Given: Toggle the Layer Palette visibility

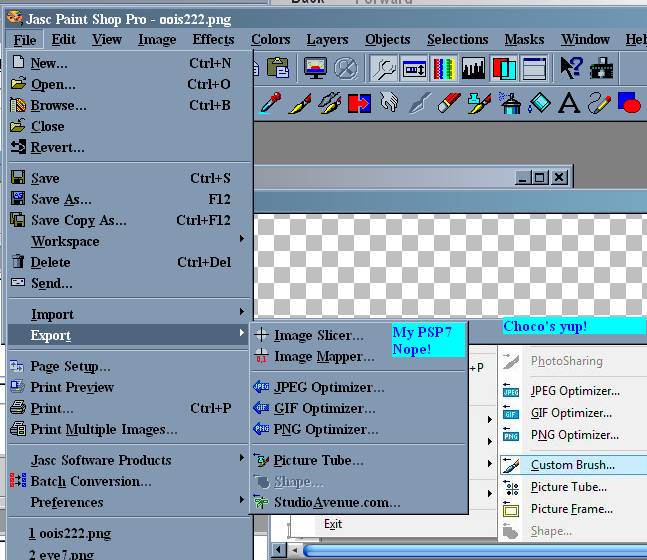Looking at the screenshot, I should pos(504,68).
